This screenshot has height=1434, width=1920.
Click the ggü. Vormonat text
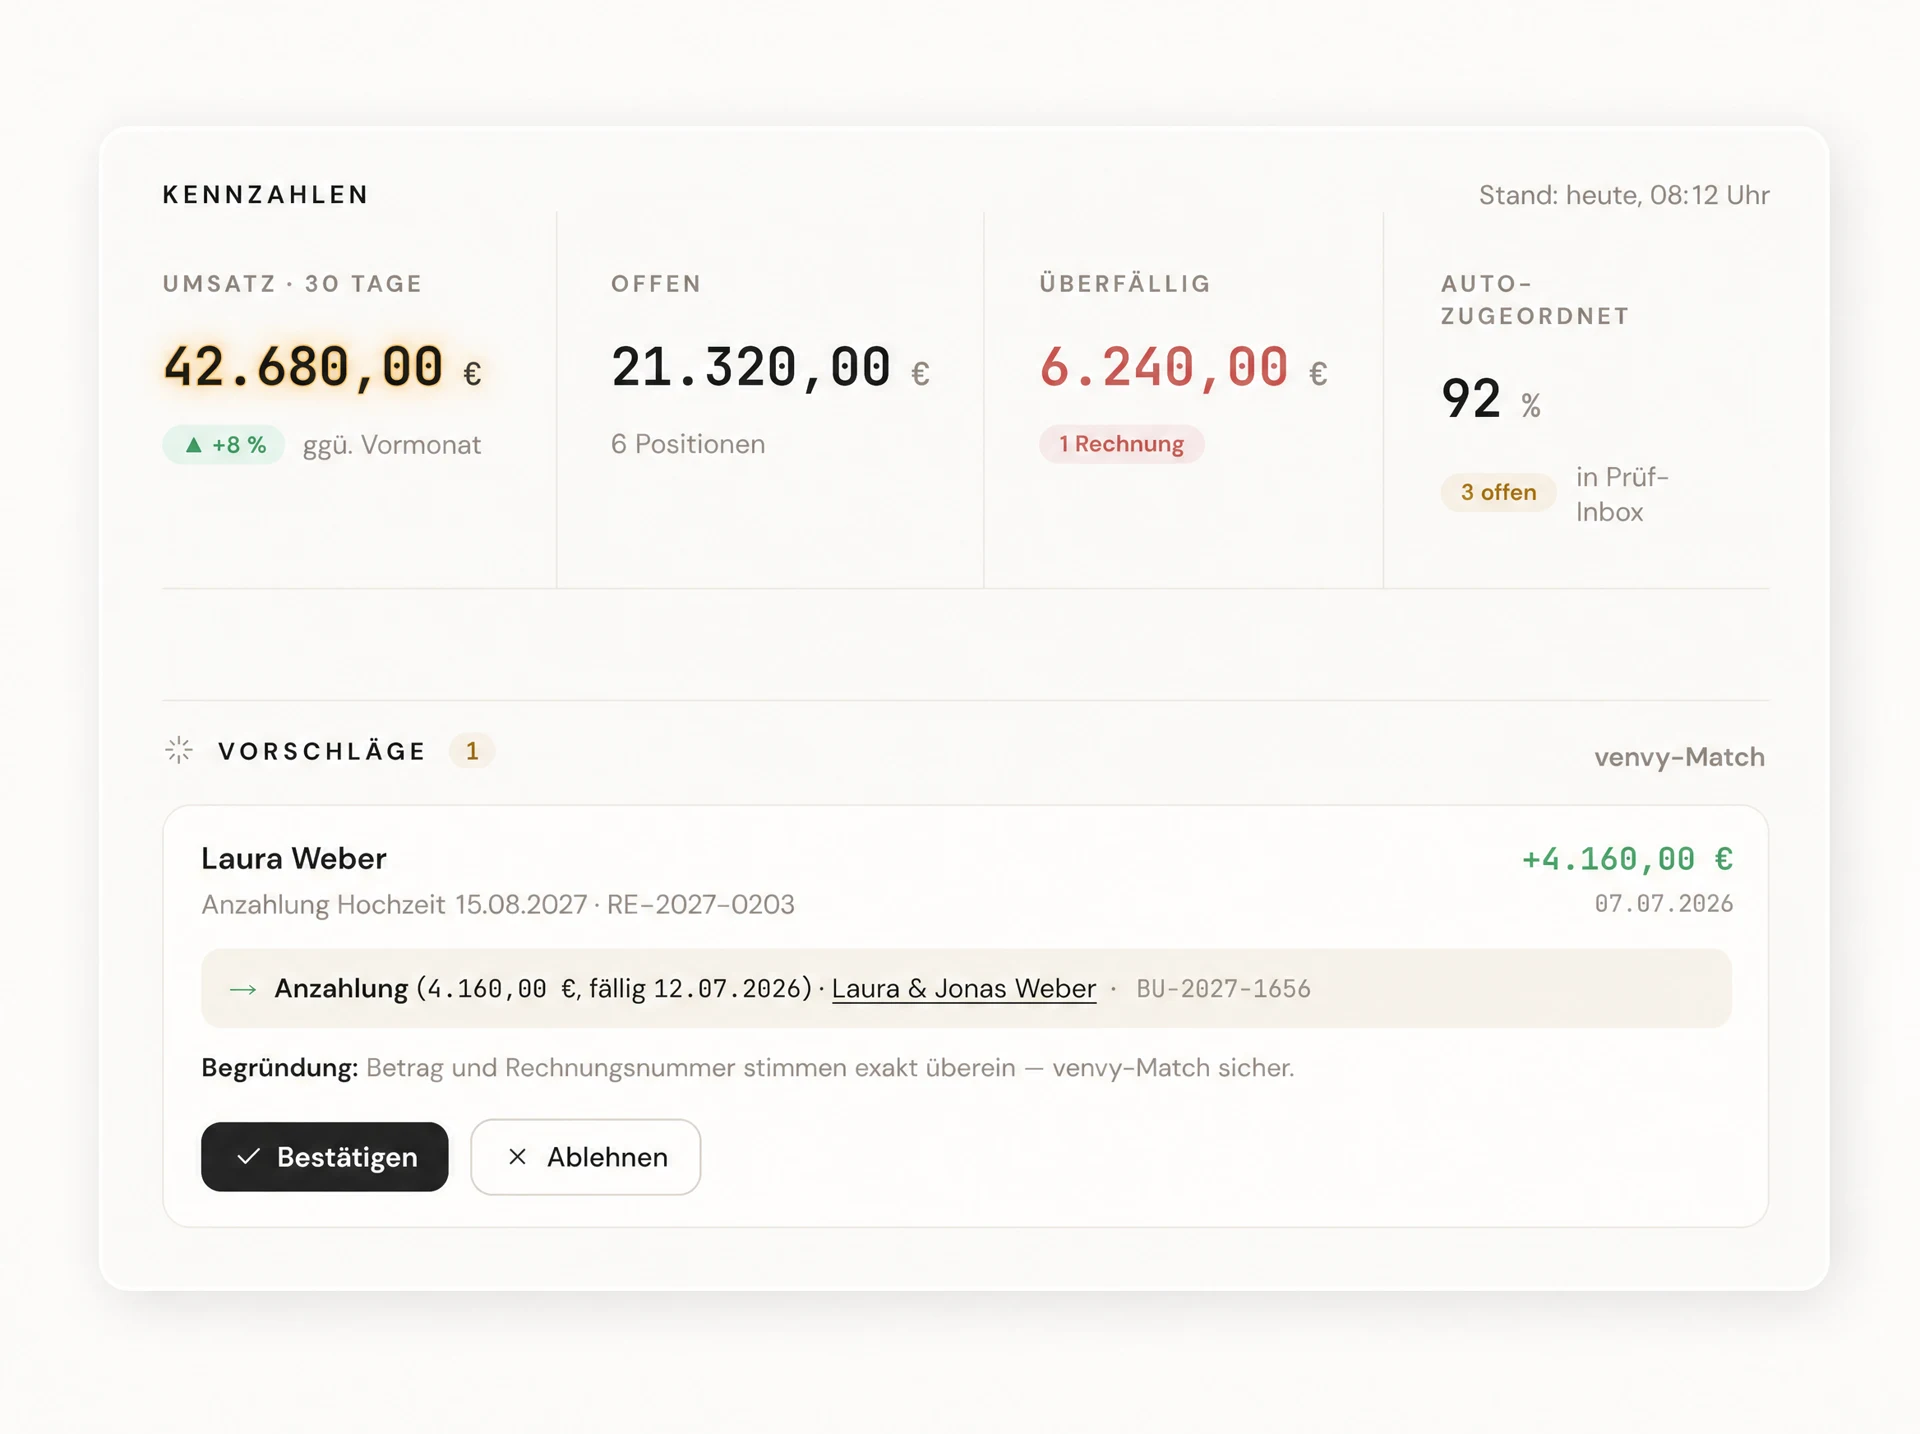point(392,445)
